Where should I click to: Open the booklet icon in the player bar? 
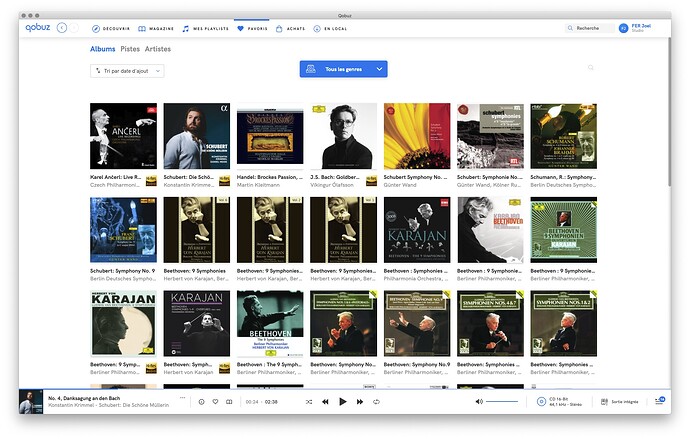[x=229, y=402]
